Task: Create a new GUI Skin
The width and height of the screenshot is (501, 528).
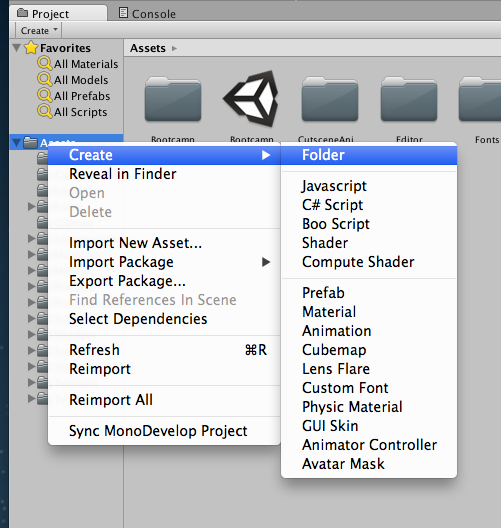Action: (369, 426)
